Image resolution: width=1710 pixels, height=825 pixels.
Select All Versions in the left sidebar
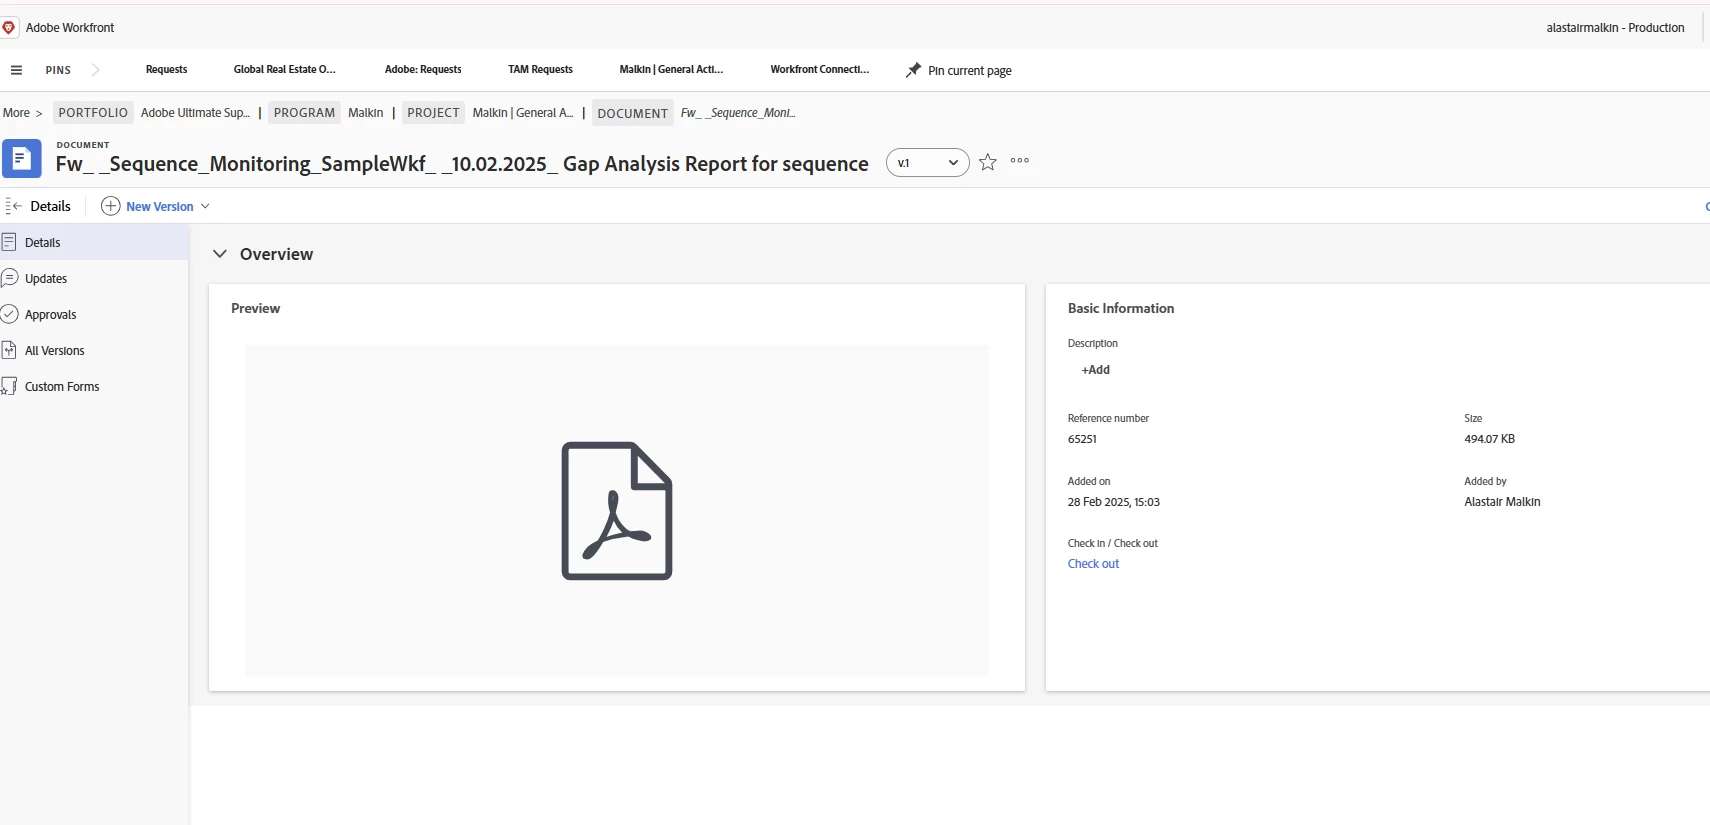tap(55, 350)
